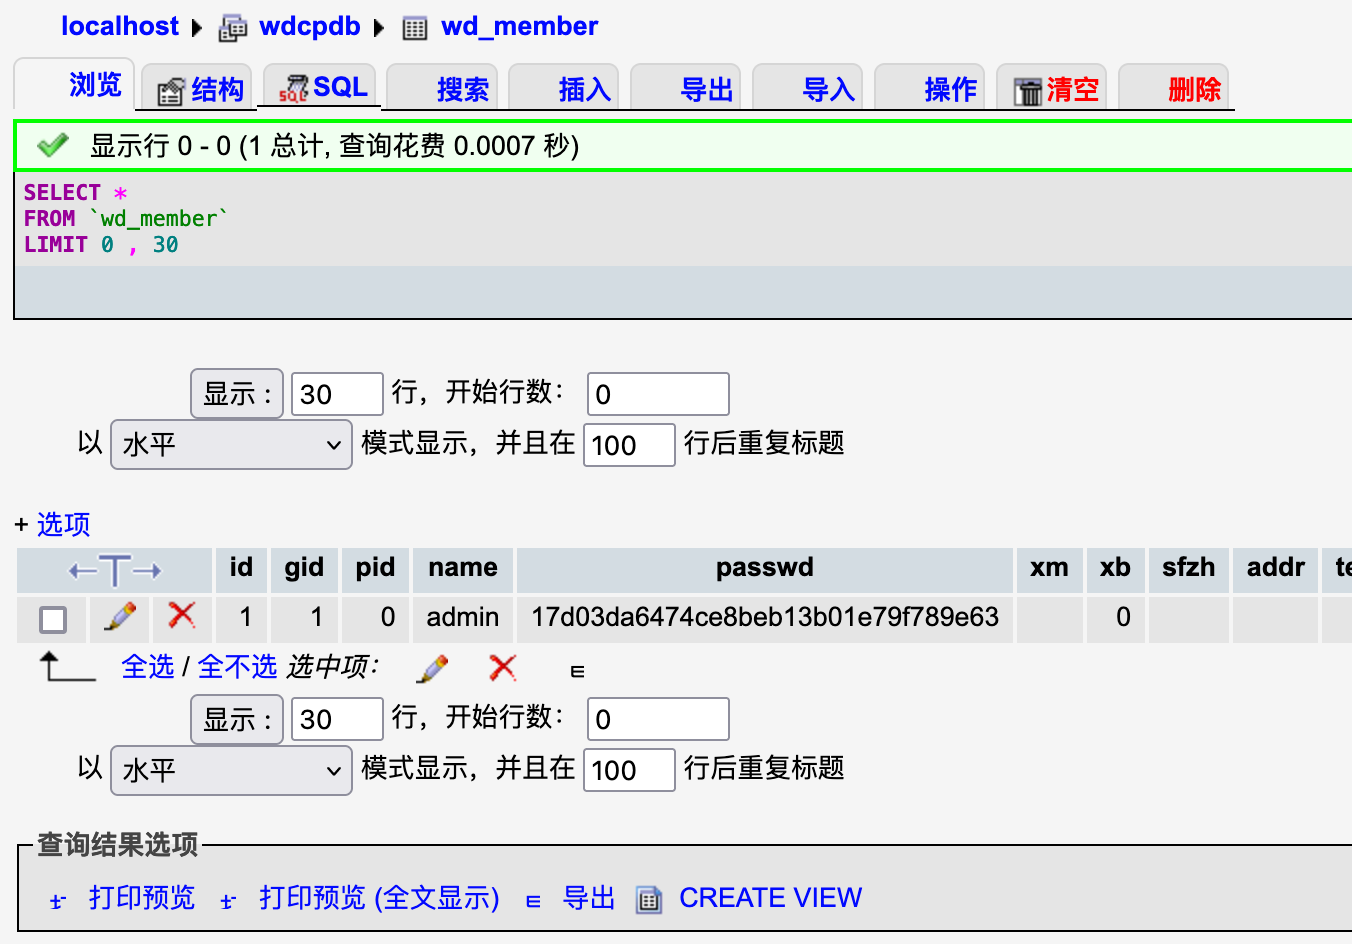Image resolution: width=1352 pixels, height=944 pixels.
Task: Click the red X icon beside 选中项
Action: click(503, 668)
